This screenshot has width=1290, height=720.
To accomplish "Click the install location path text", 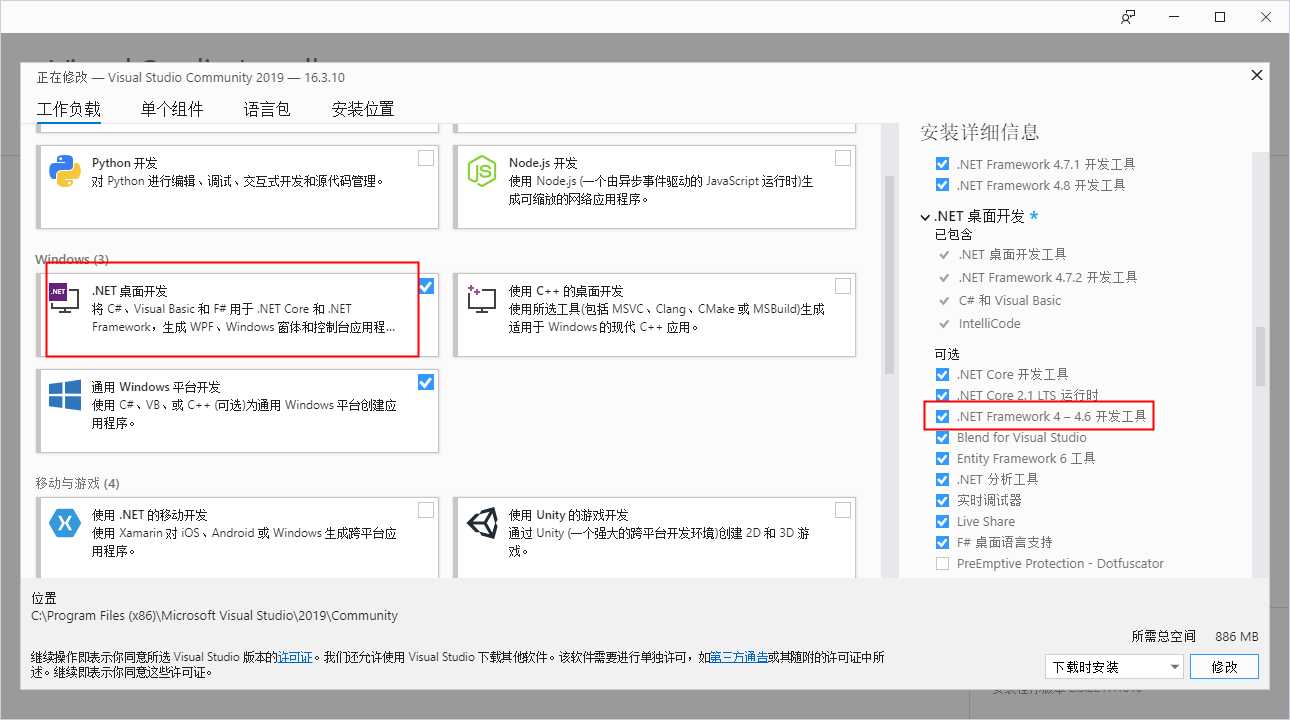I will (x=215, y=616).
